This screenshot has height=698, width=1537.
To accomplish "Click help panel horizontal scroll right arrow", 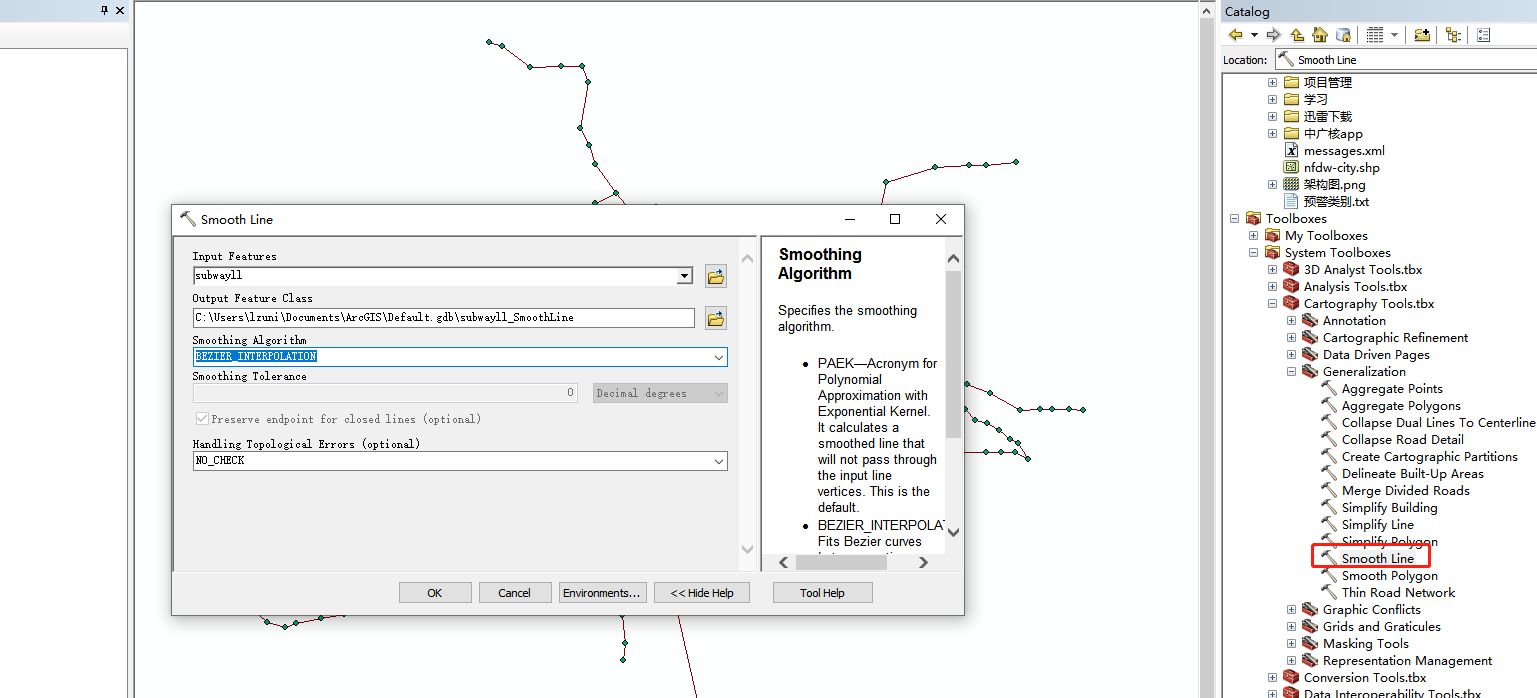I will point(923,562).
